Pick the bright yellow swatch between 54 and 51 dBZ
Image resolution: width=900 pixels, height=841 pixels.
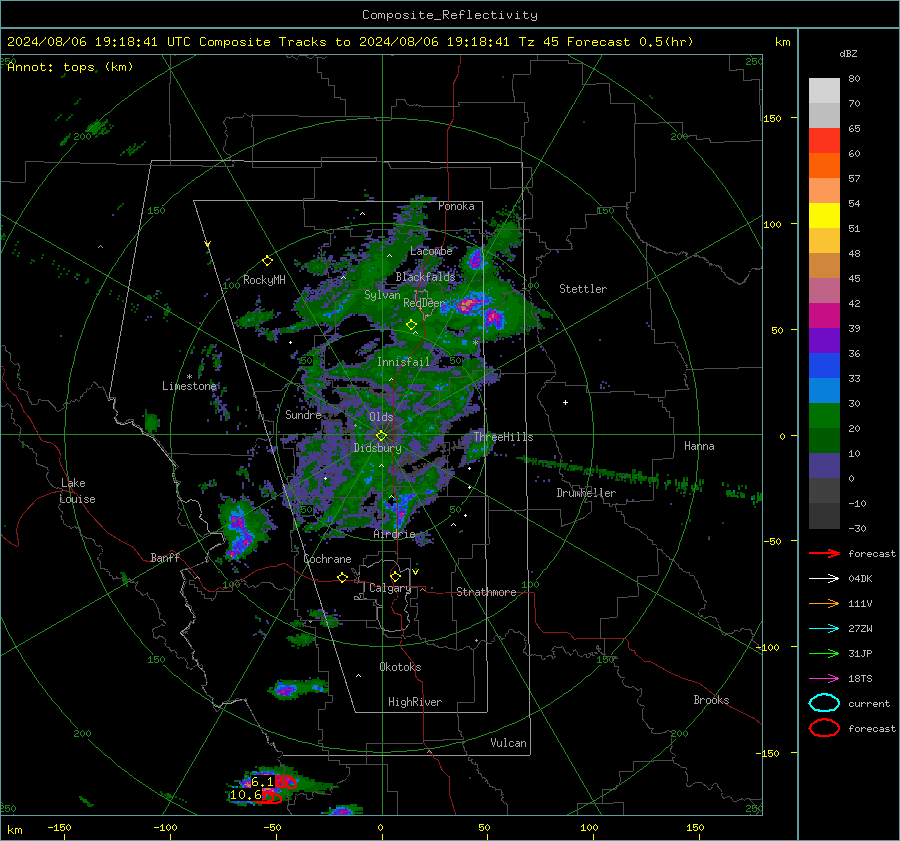(x=824, y=216)
